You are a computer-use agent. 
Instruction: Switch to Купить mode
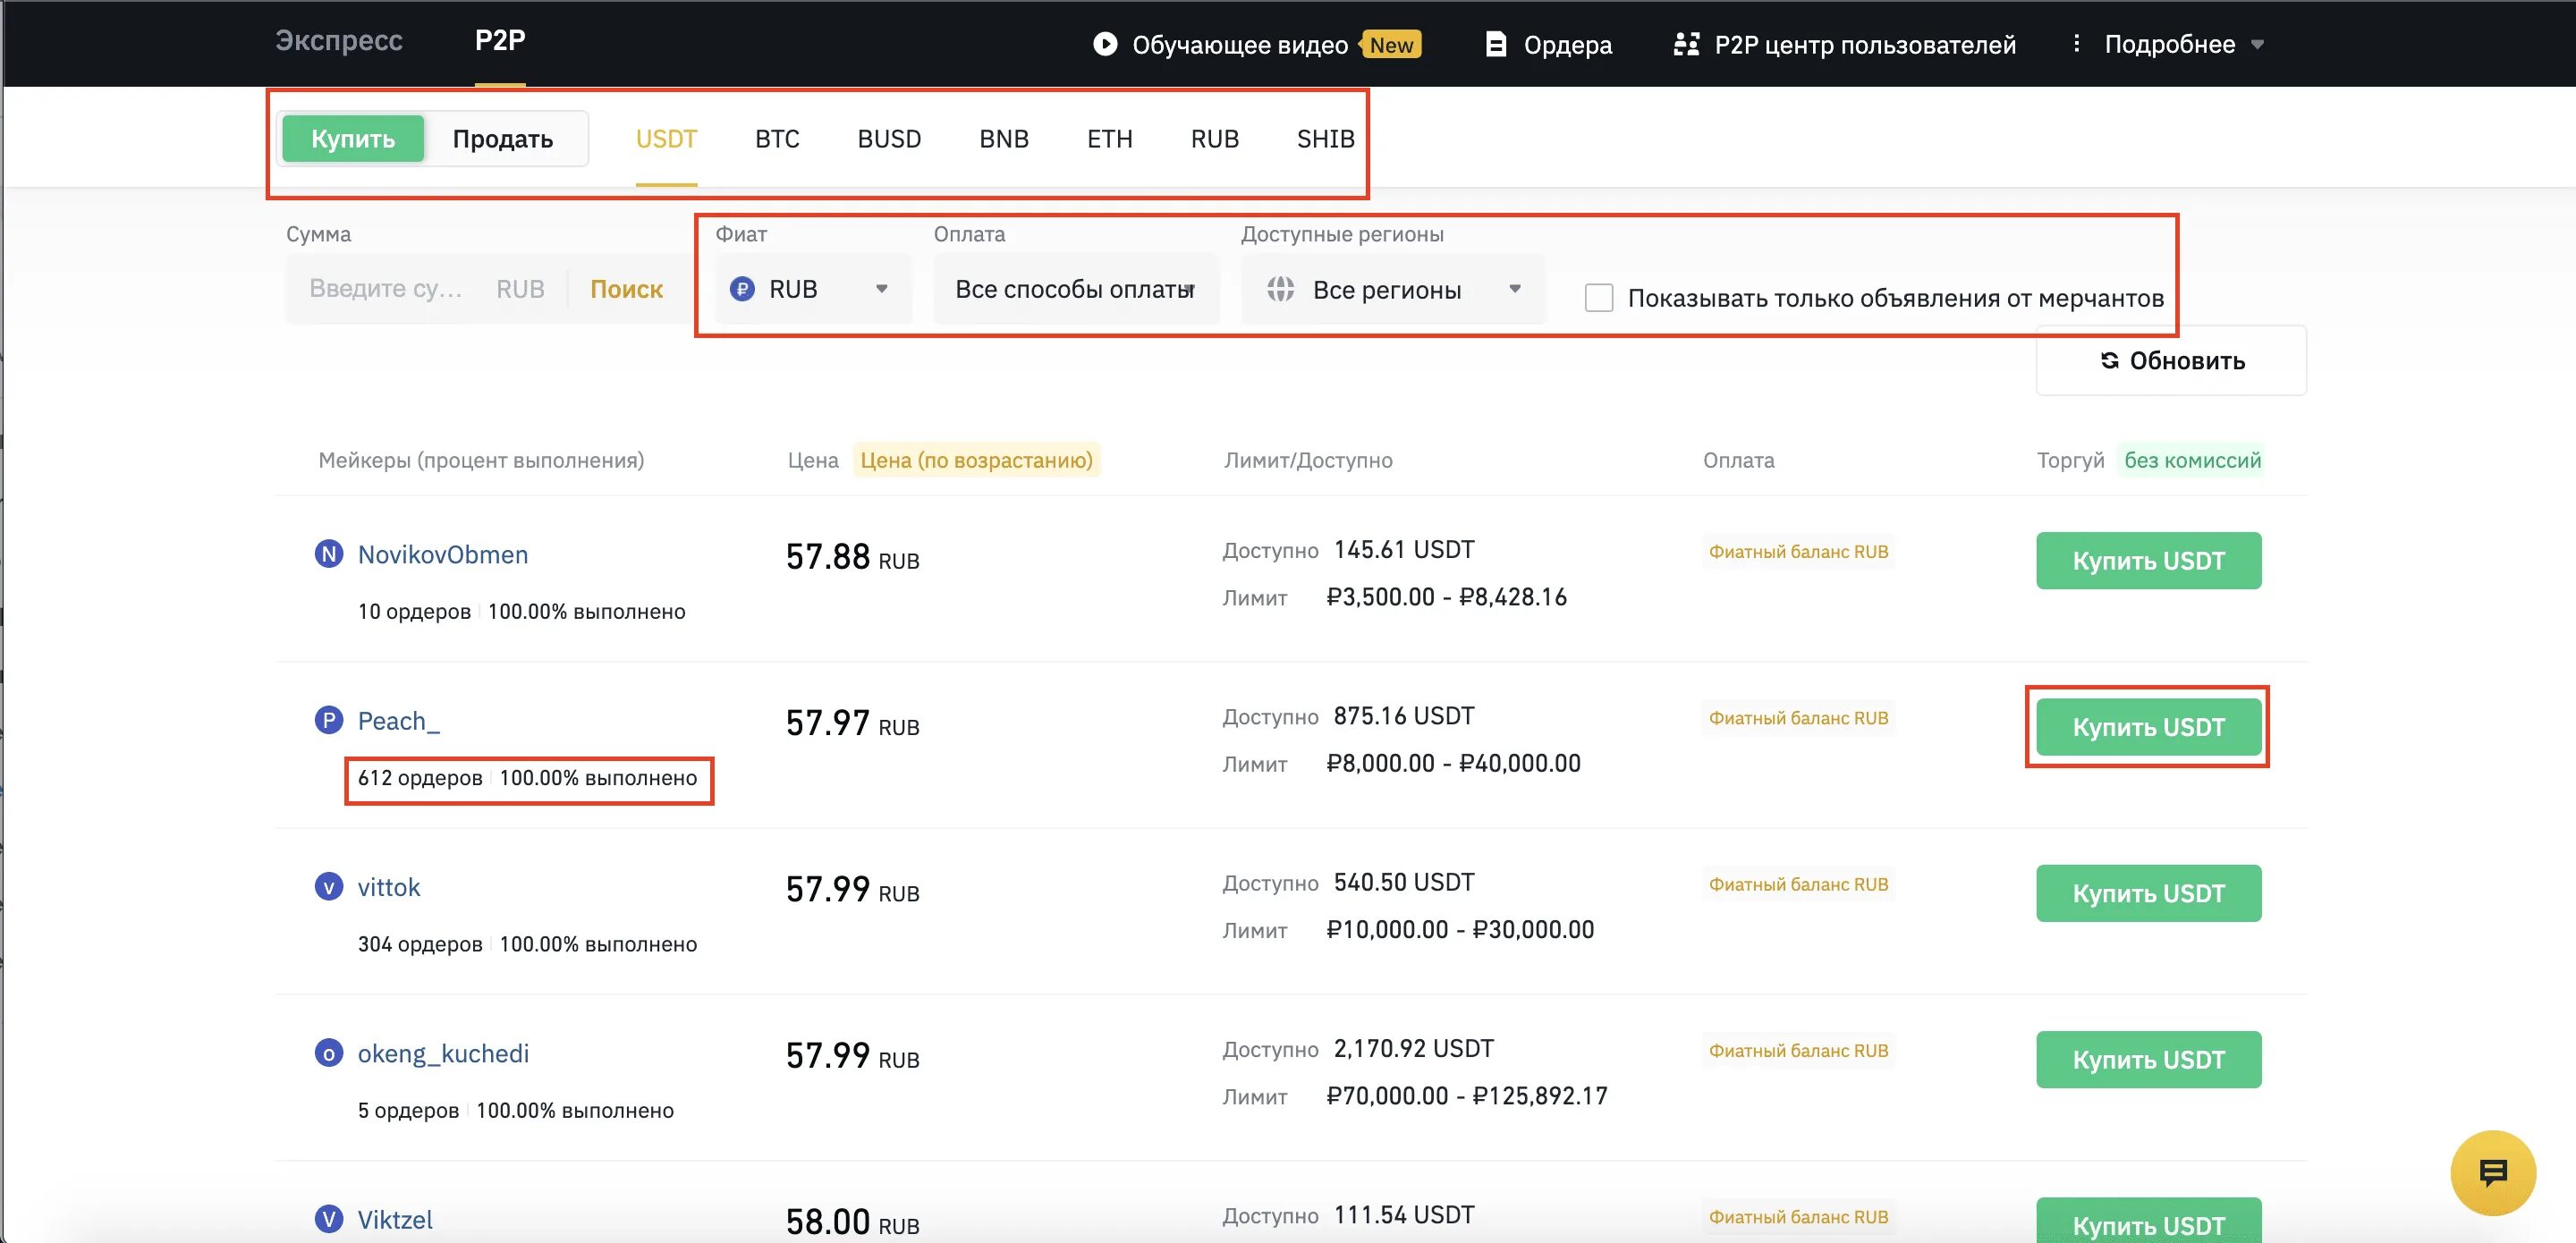[x=353, y=138]
